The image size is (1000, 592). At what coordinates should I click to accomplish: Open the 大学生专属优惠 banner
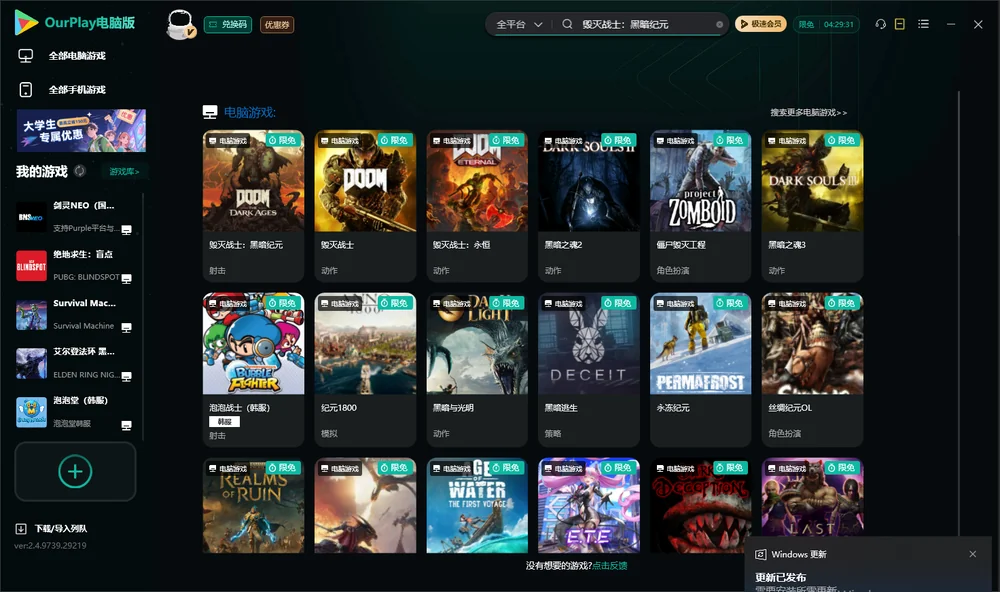(x=81, y=130)
